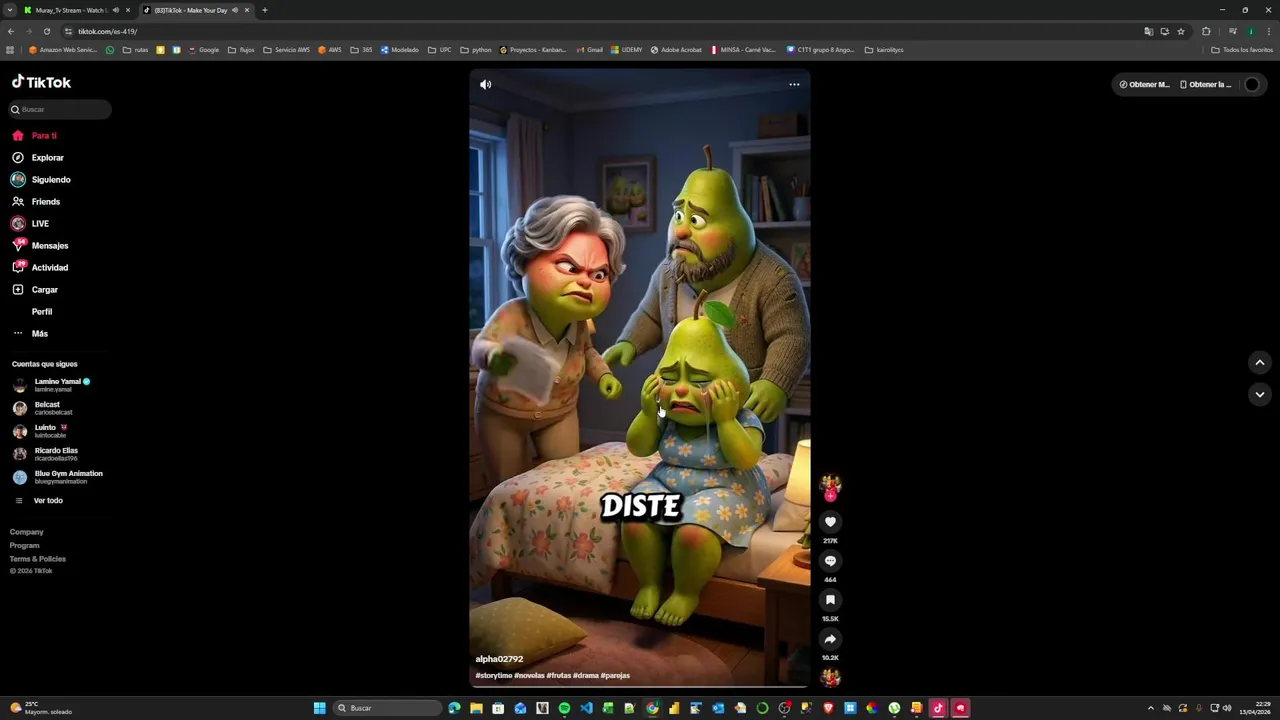Open the spinning music disc thumbnail
The width and height of the screenshot is (1280, 720).
coord(830,677)
